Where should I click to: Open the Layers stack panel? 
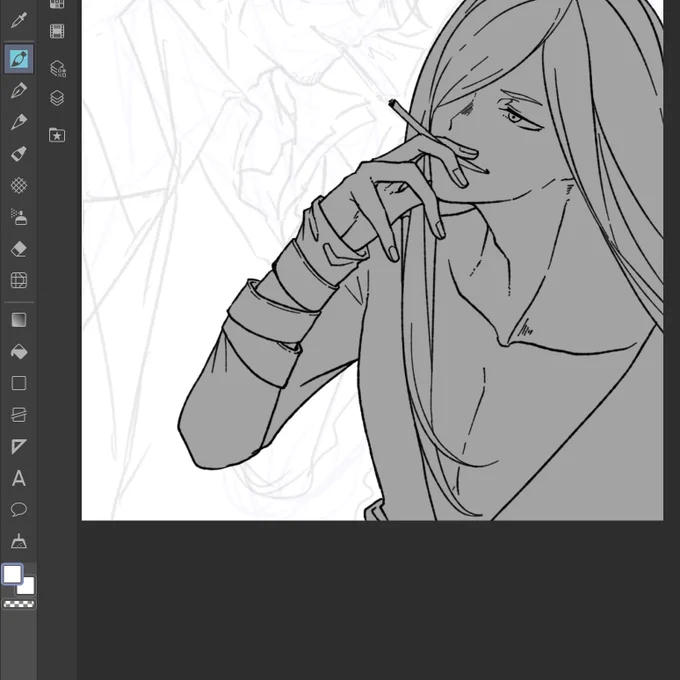57,98
